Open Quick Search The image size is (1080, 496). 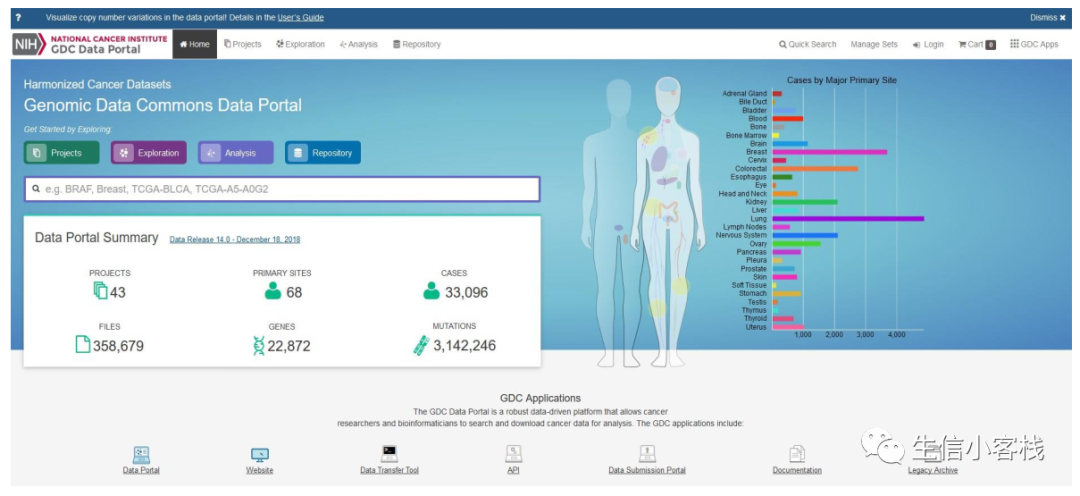pos(807,44)
